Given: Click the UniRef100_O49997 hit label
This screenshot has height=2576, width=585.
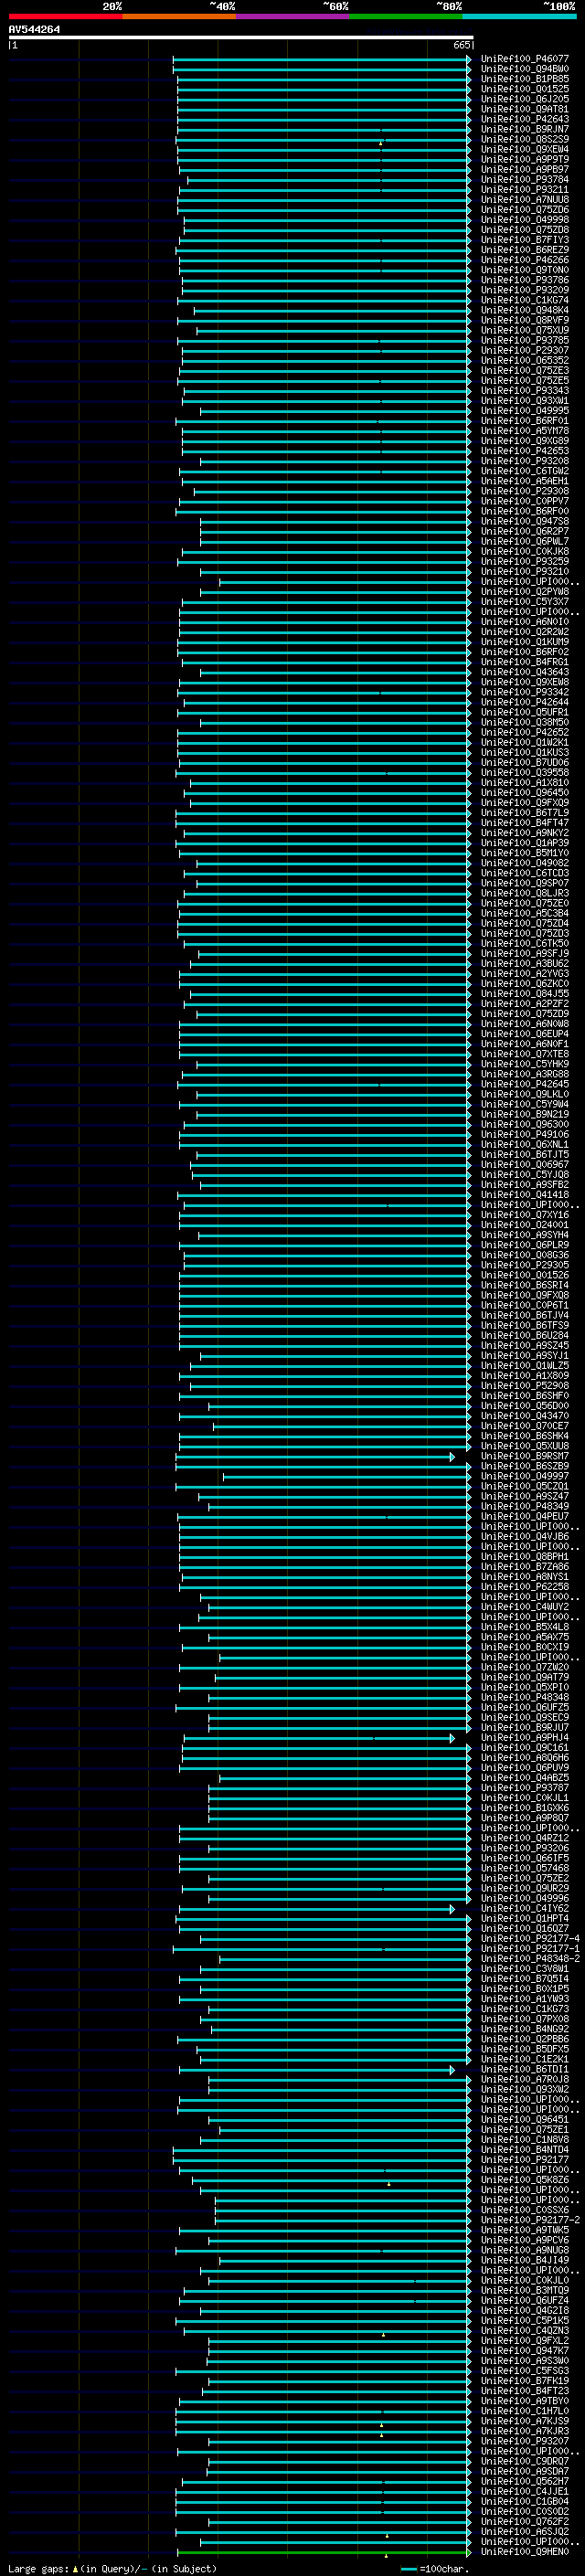Looking at the screenshot, I should click(525, 1476).
